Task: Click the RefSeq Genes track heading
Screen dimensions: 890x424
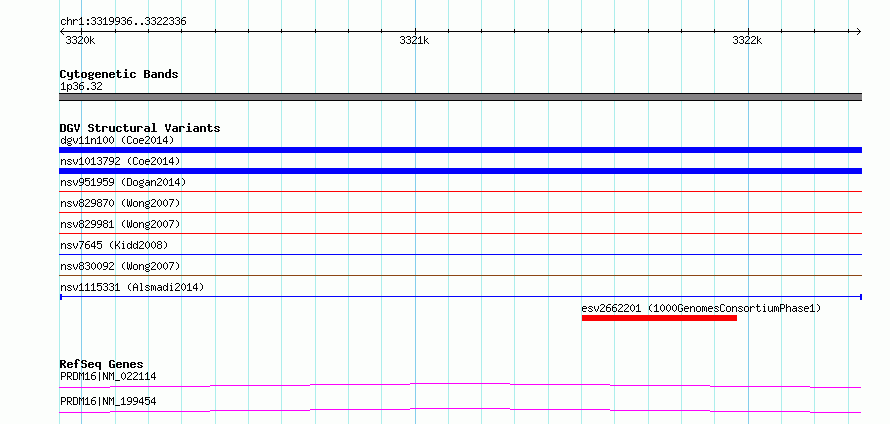Action: pos(101,364)
